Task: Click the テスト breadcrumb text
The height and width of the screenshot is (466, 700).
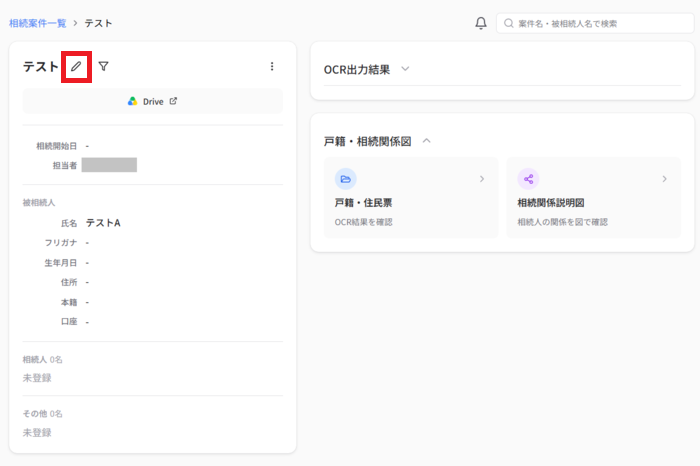Action: click(x=98, y=23)
